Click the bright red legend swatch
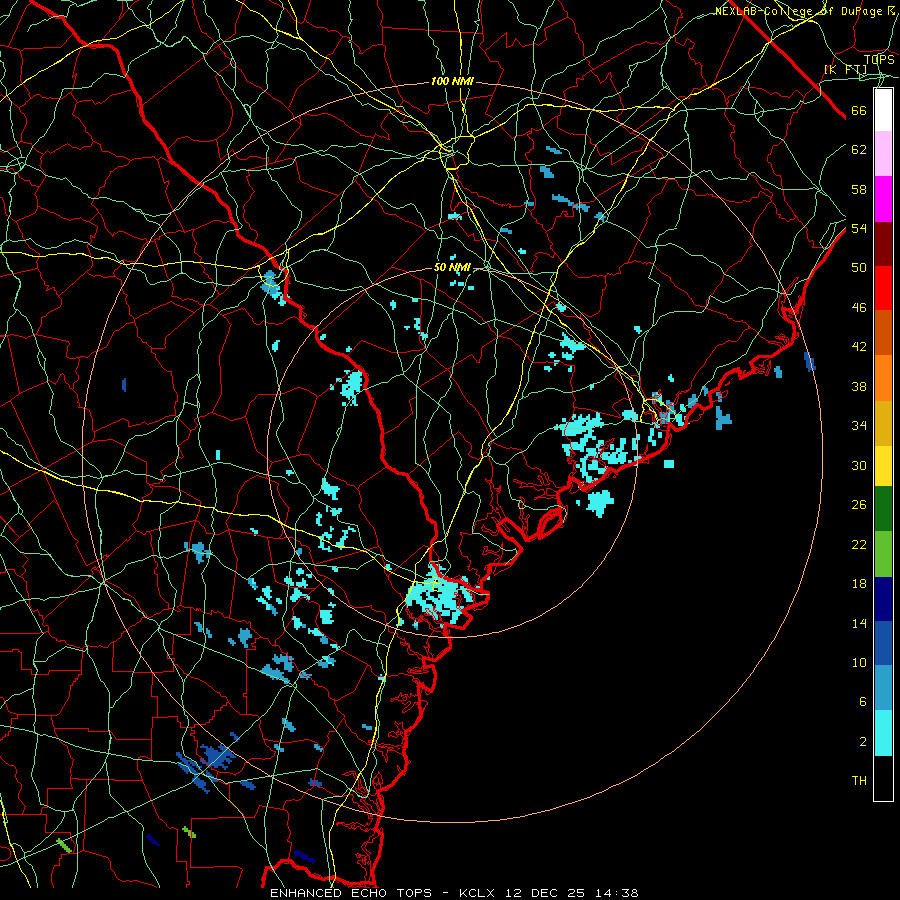900x900 pixels. [x=883, y=288]
